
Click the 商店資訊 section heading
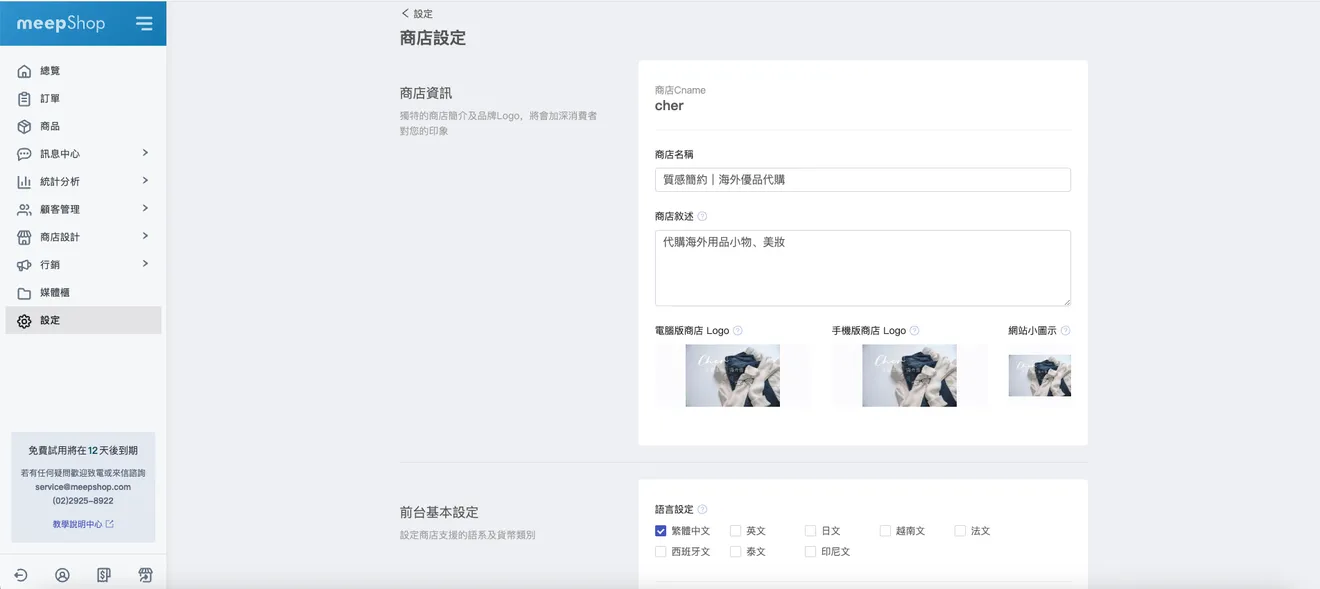click(426, 93)
